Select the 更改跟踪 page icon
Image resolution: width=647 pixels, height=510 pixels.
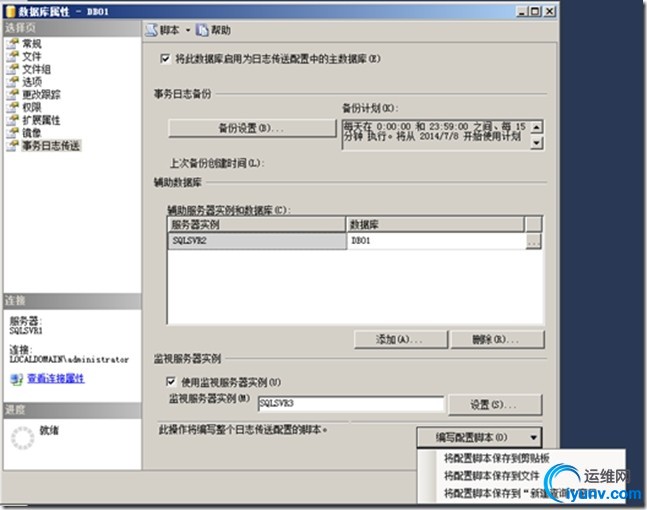point(13,94)
